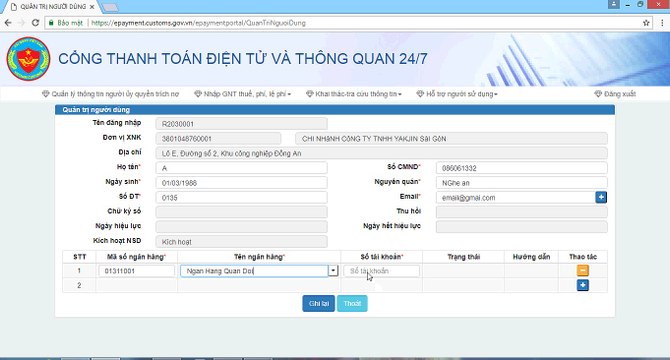
Task: Expand Khai thác-tra cứu thông tin menu
Action: click(354, 94)
